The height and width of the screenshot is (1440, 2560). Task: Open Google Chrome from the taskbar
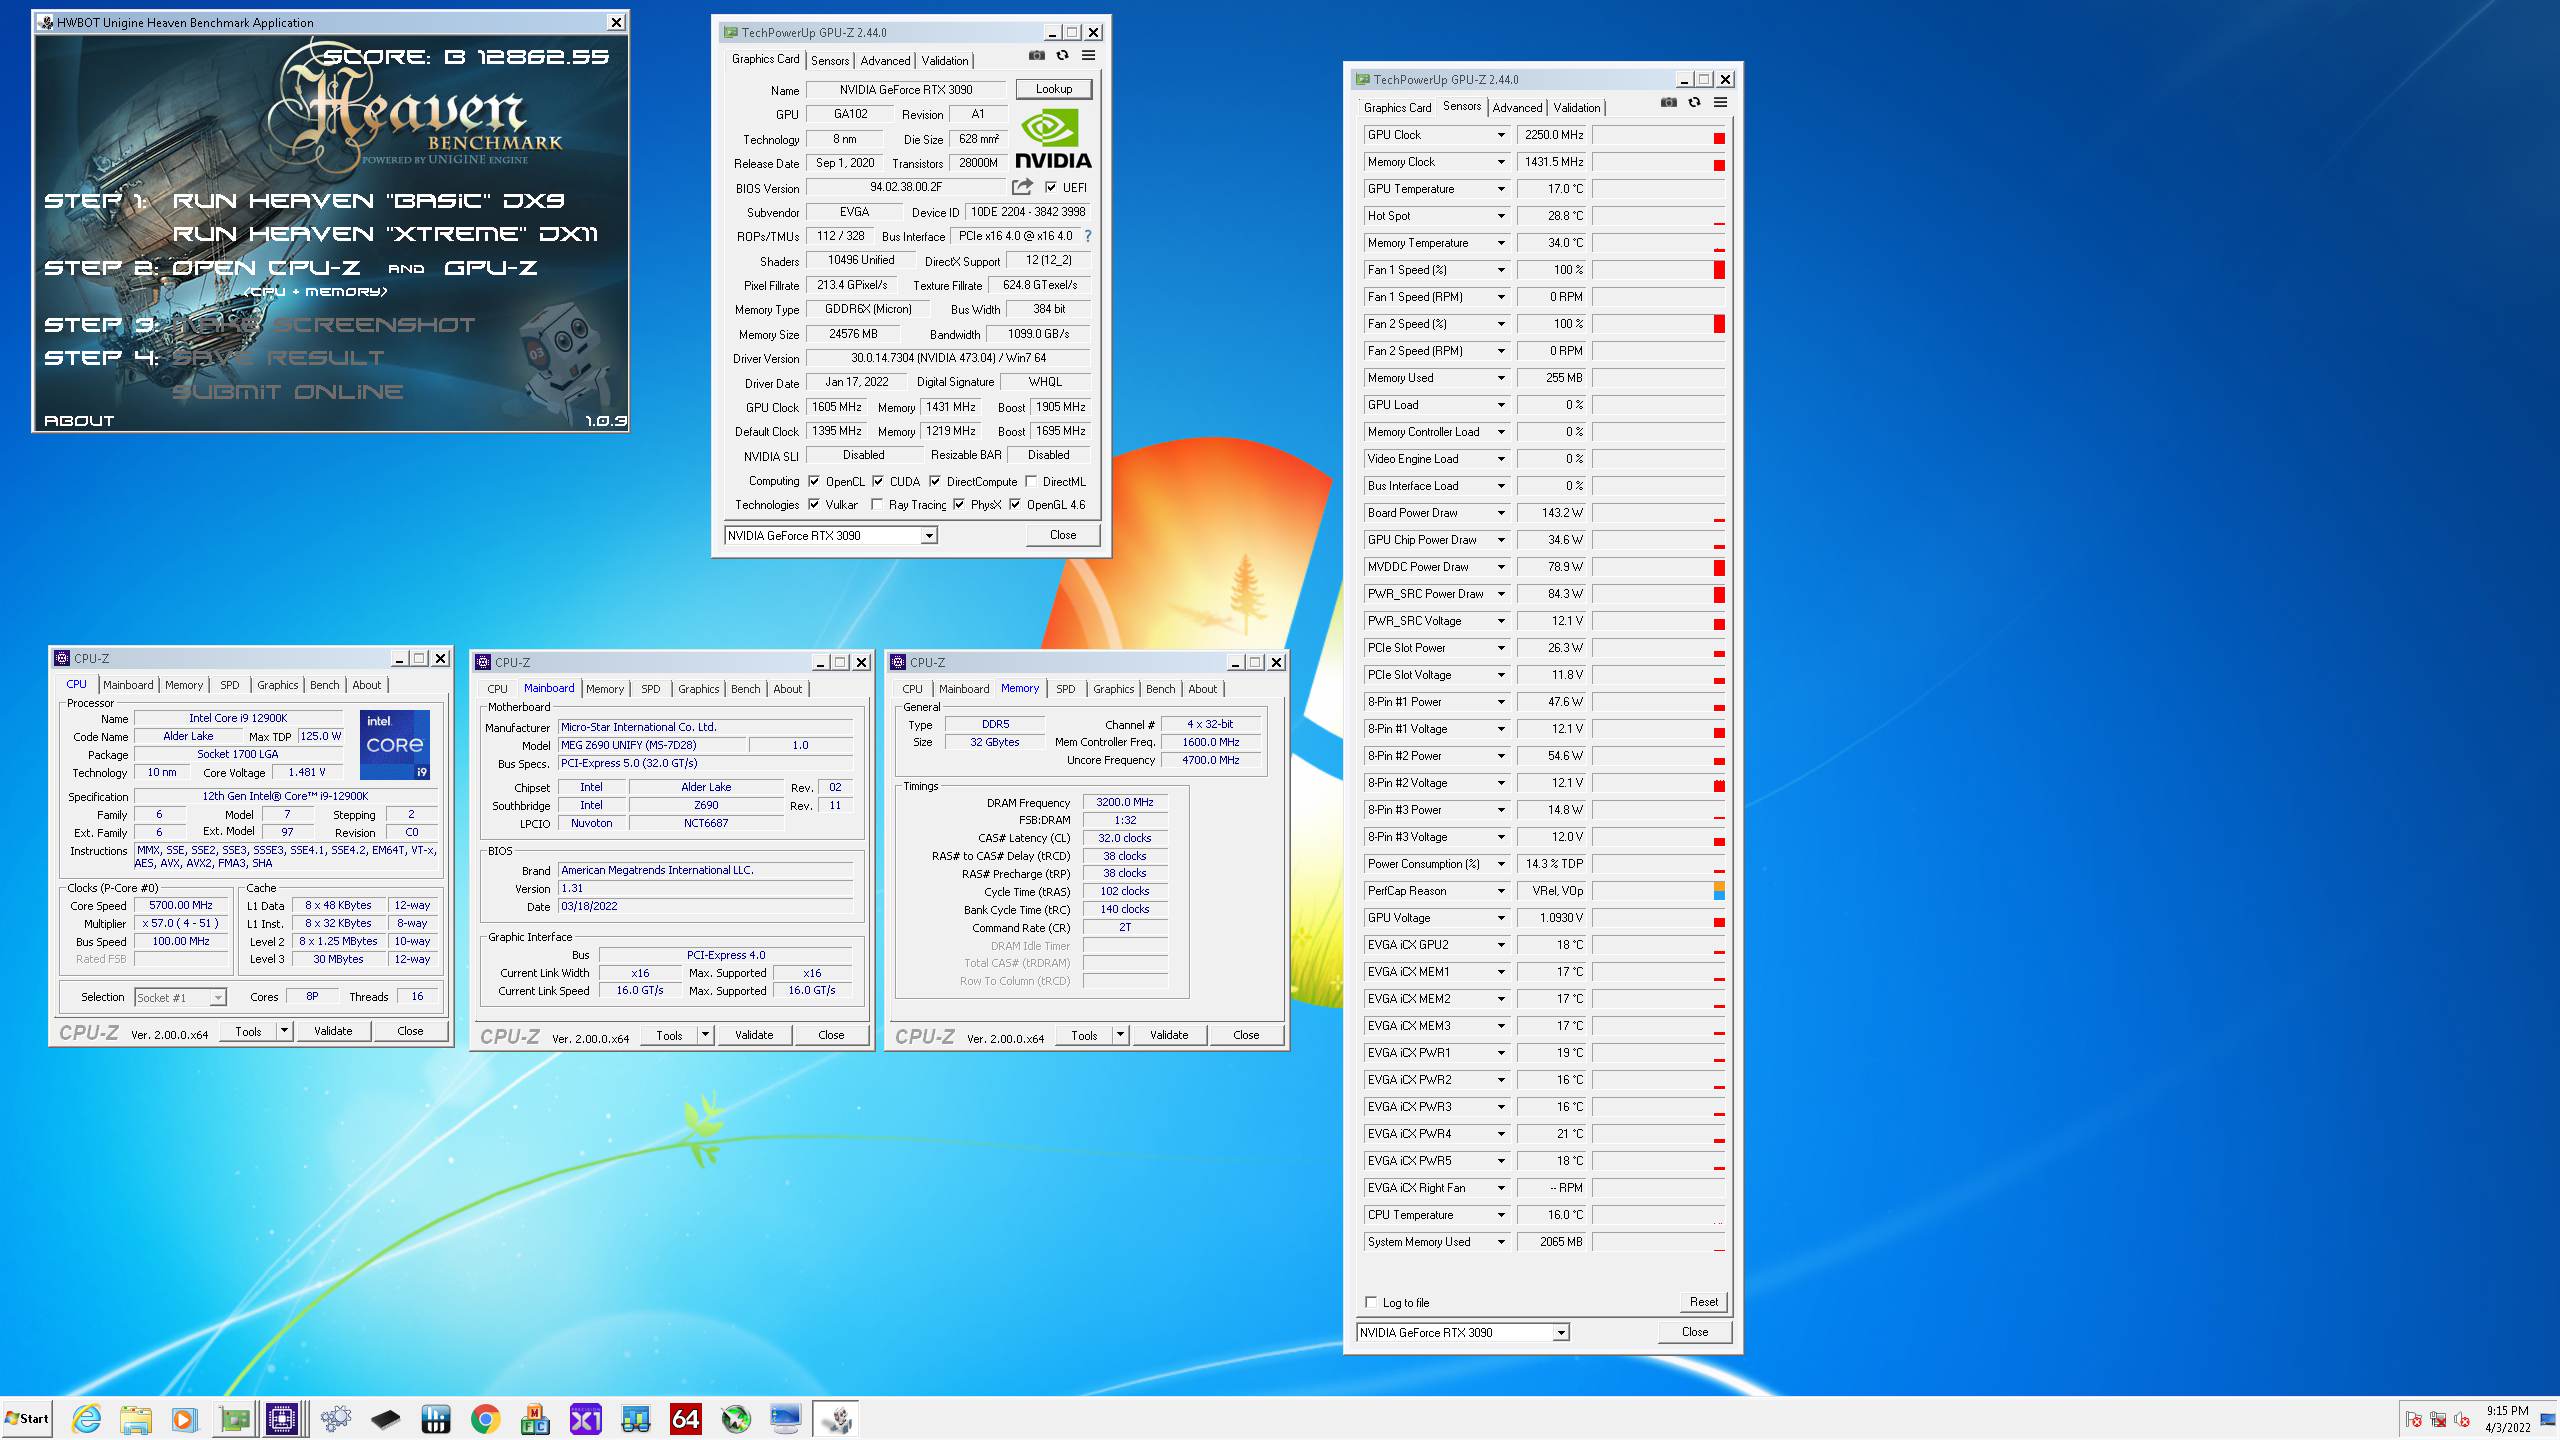pyautogui.click(x=486, y=1419)
